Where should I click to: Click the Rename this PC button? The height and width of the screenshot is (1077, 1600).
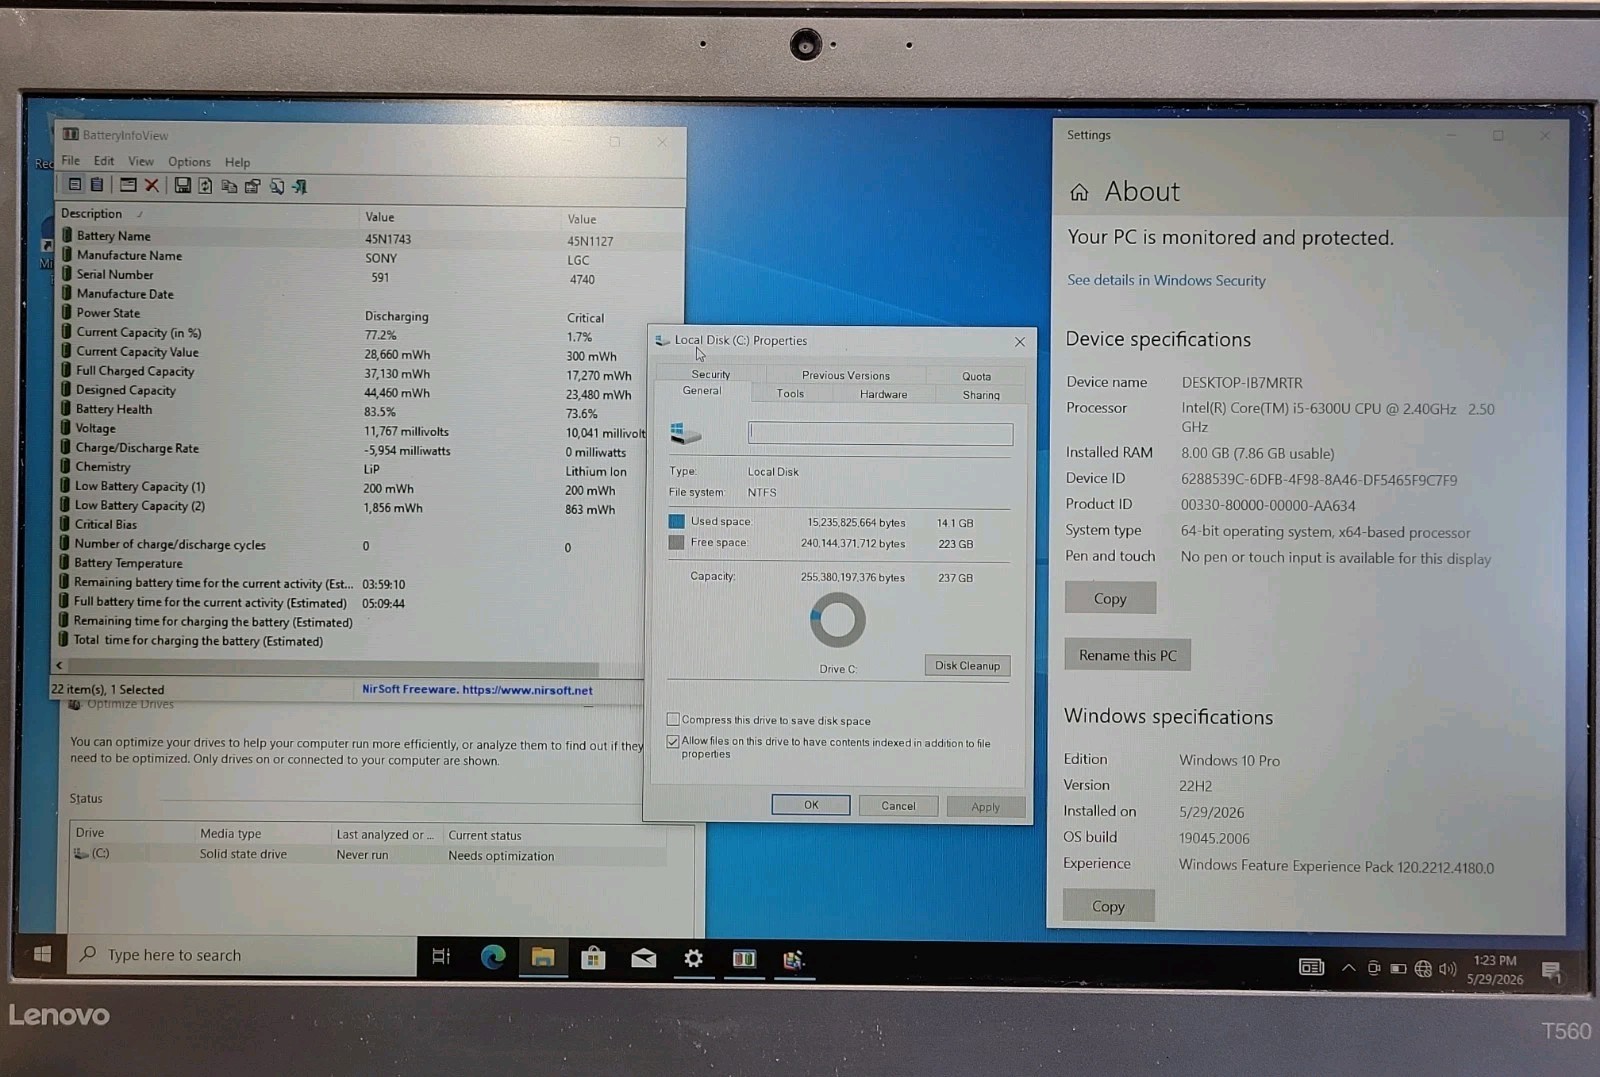click(x=1127, y=655)
